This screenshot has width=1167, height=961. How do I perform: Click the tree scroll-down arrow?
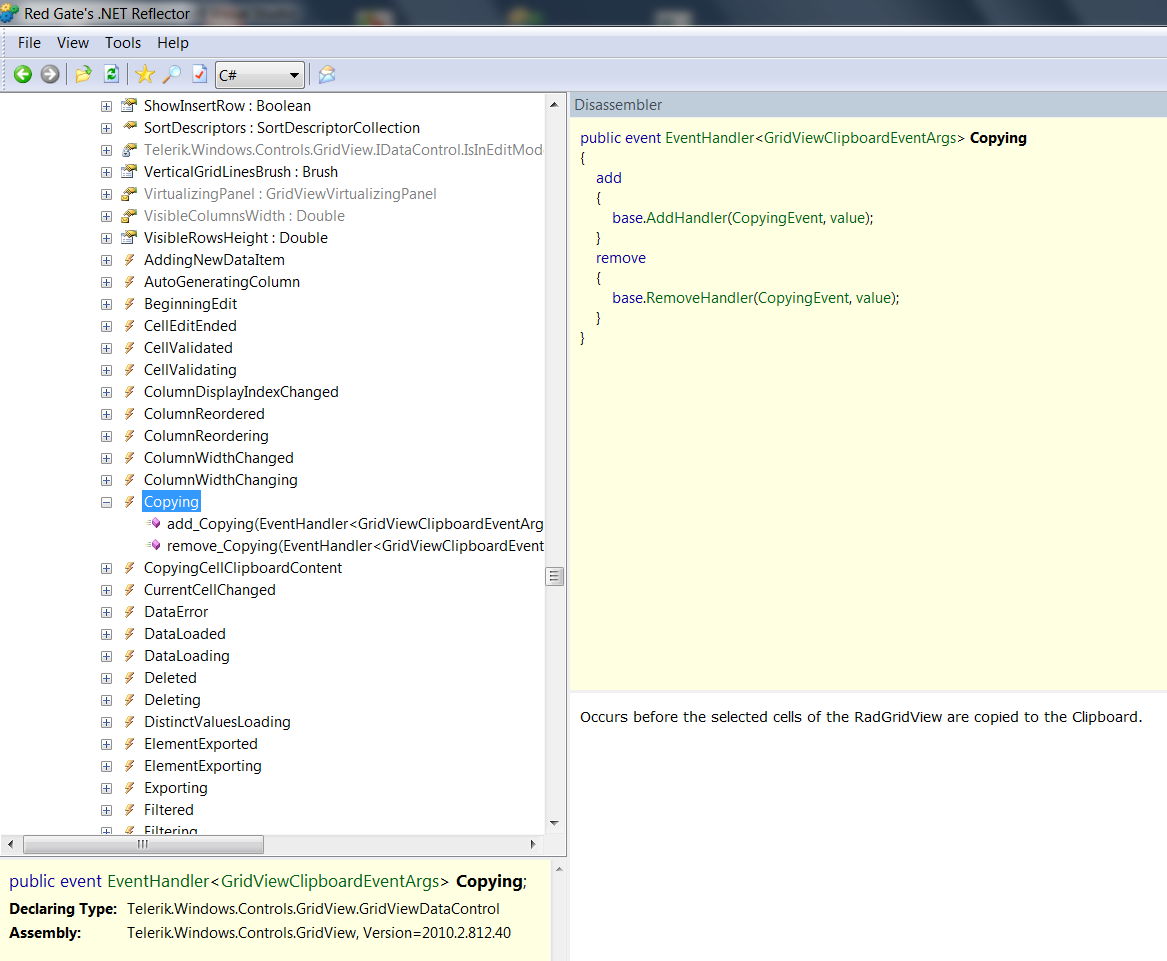click(554, 823)
